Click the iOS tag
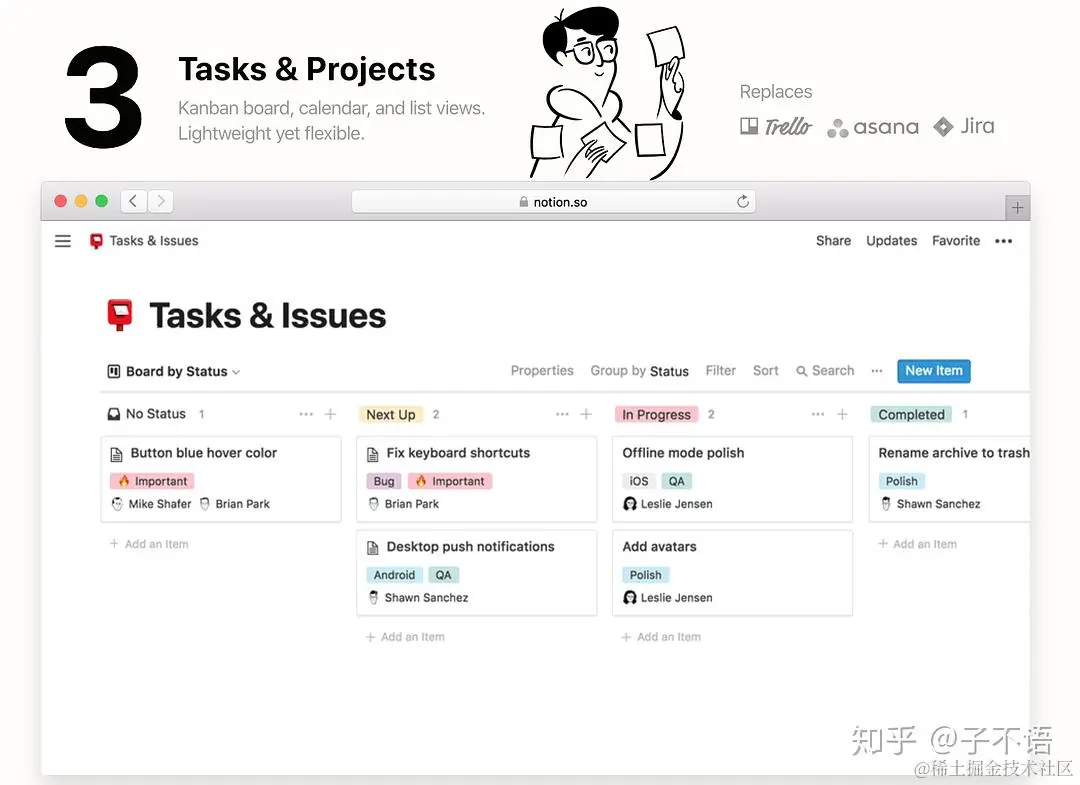Image resolution: width=1080 pixels, height=785 pixels. click(638, 481)
